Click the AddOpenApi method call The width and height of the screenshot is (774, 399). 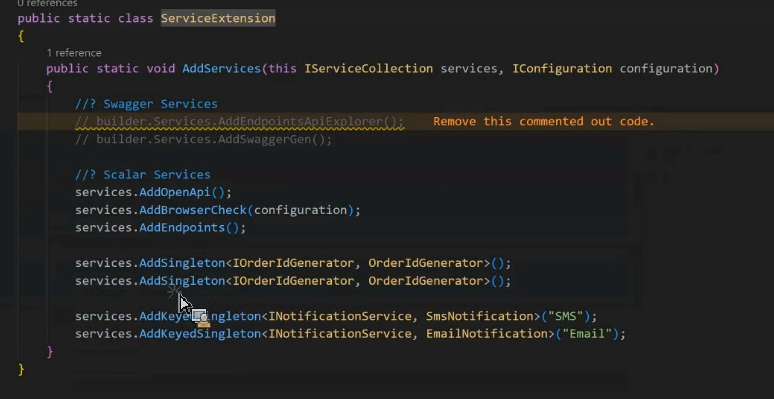[x=175, y=193]
